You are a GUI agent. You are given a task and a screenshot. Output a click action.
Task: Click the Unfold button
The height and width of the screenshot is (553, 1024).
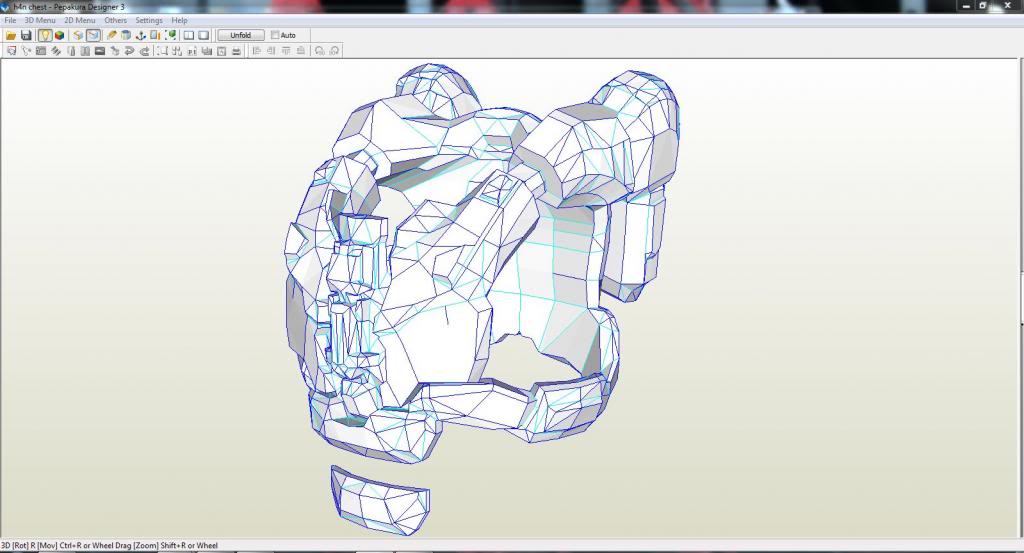pos(240,35)
